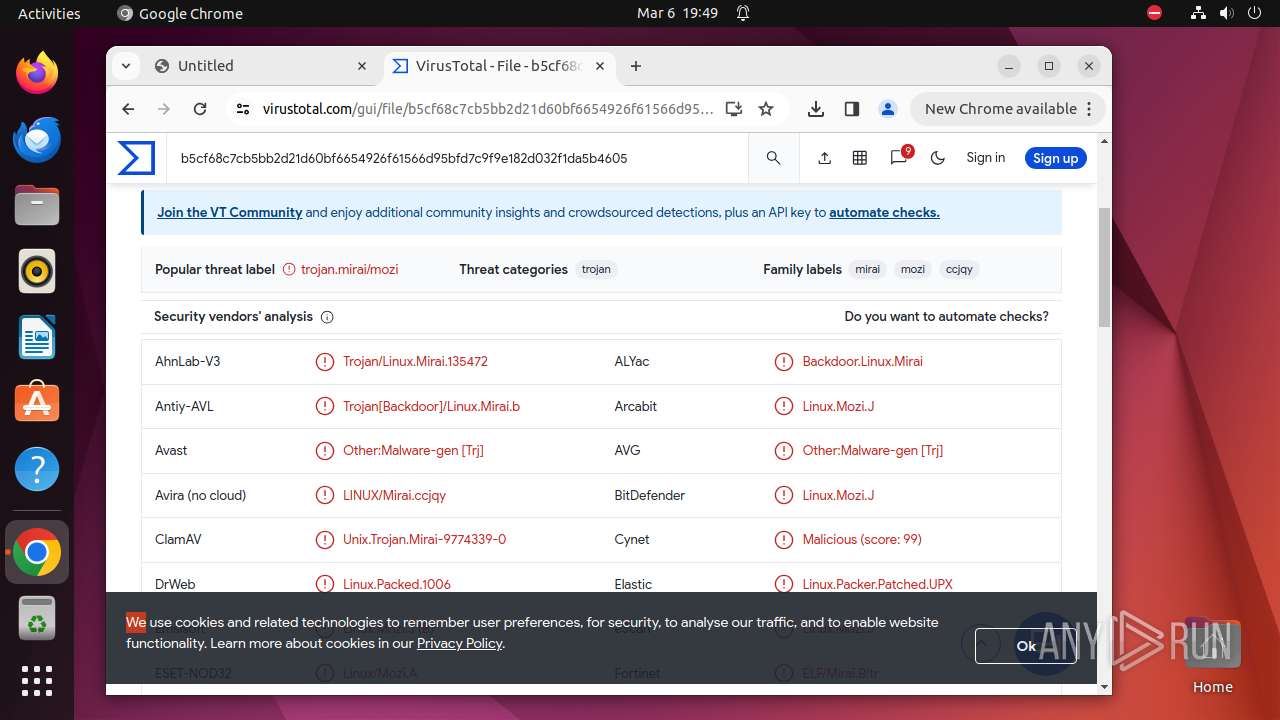Image resolution: width=1280 pixels, height=720 pixels.
Task: Open Help icon in the dock
Action: (x=37, y=469)
